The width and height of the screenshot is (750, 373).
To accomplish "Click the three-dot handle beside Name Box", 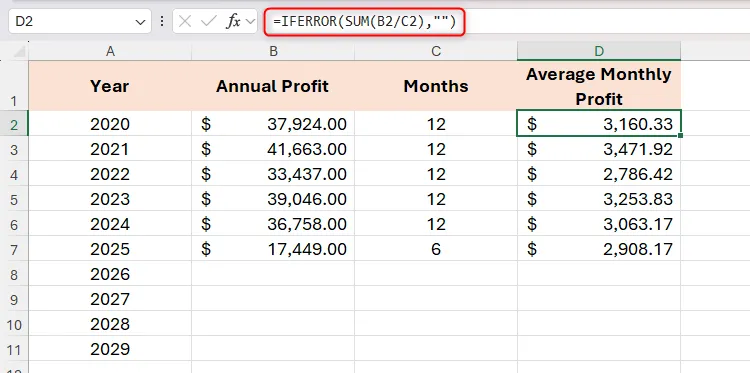I will (162, 22).
